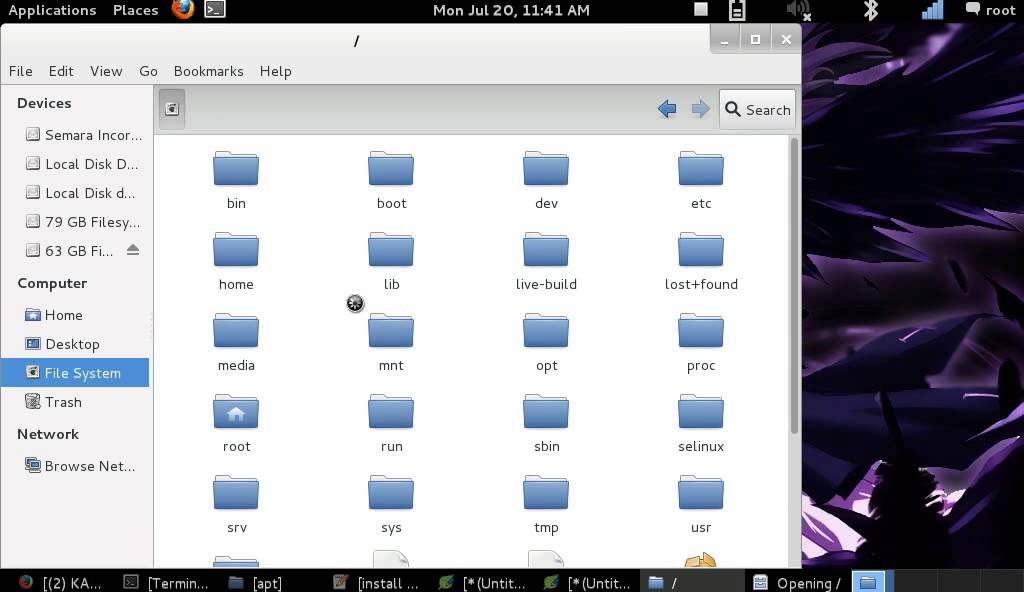Image resolution: width=1024 pixels, height=592 pixels.
Task: Open the Edit menu
Action: [x=61, y=71]
